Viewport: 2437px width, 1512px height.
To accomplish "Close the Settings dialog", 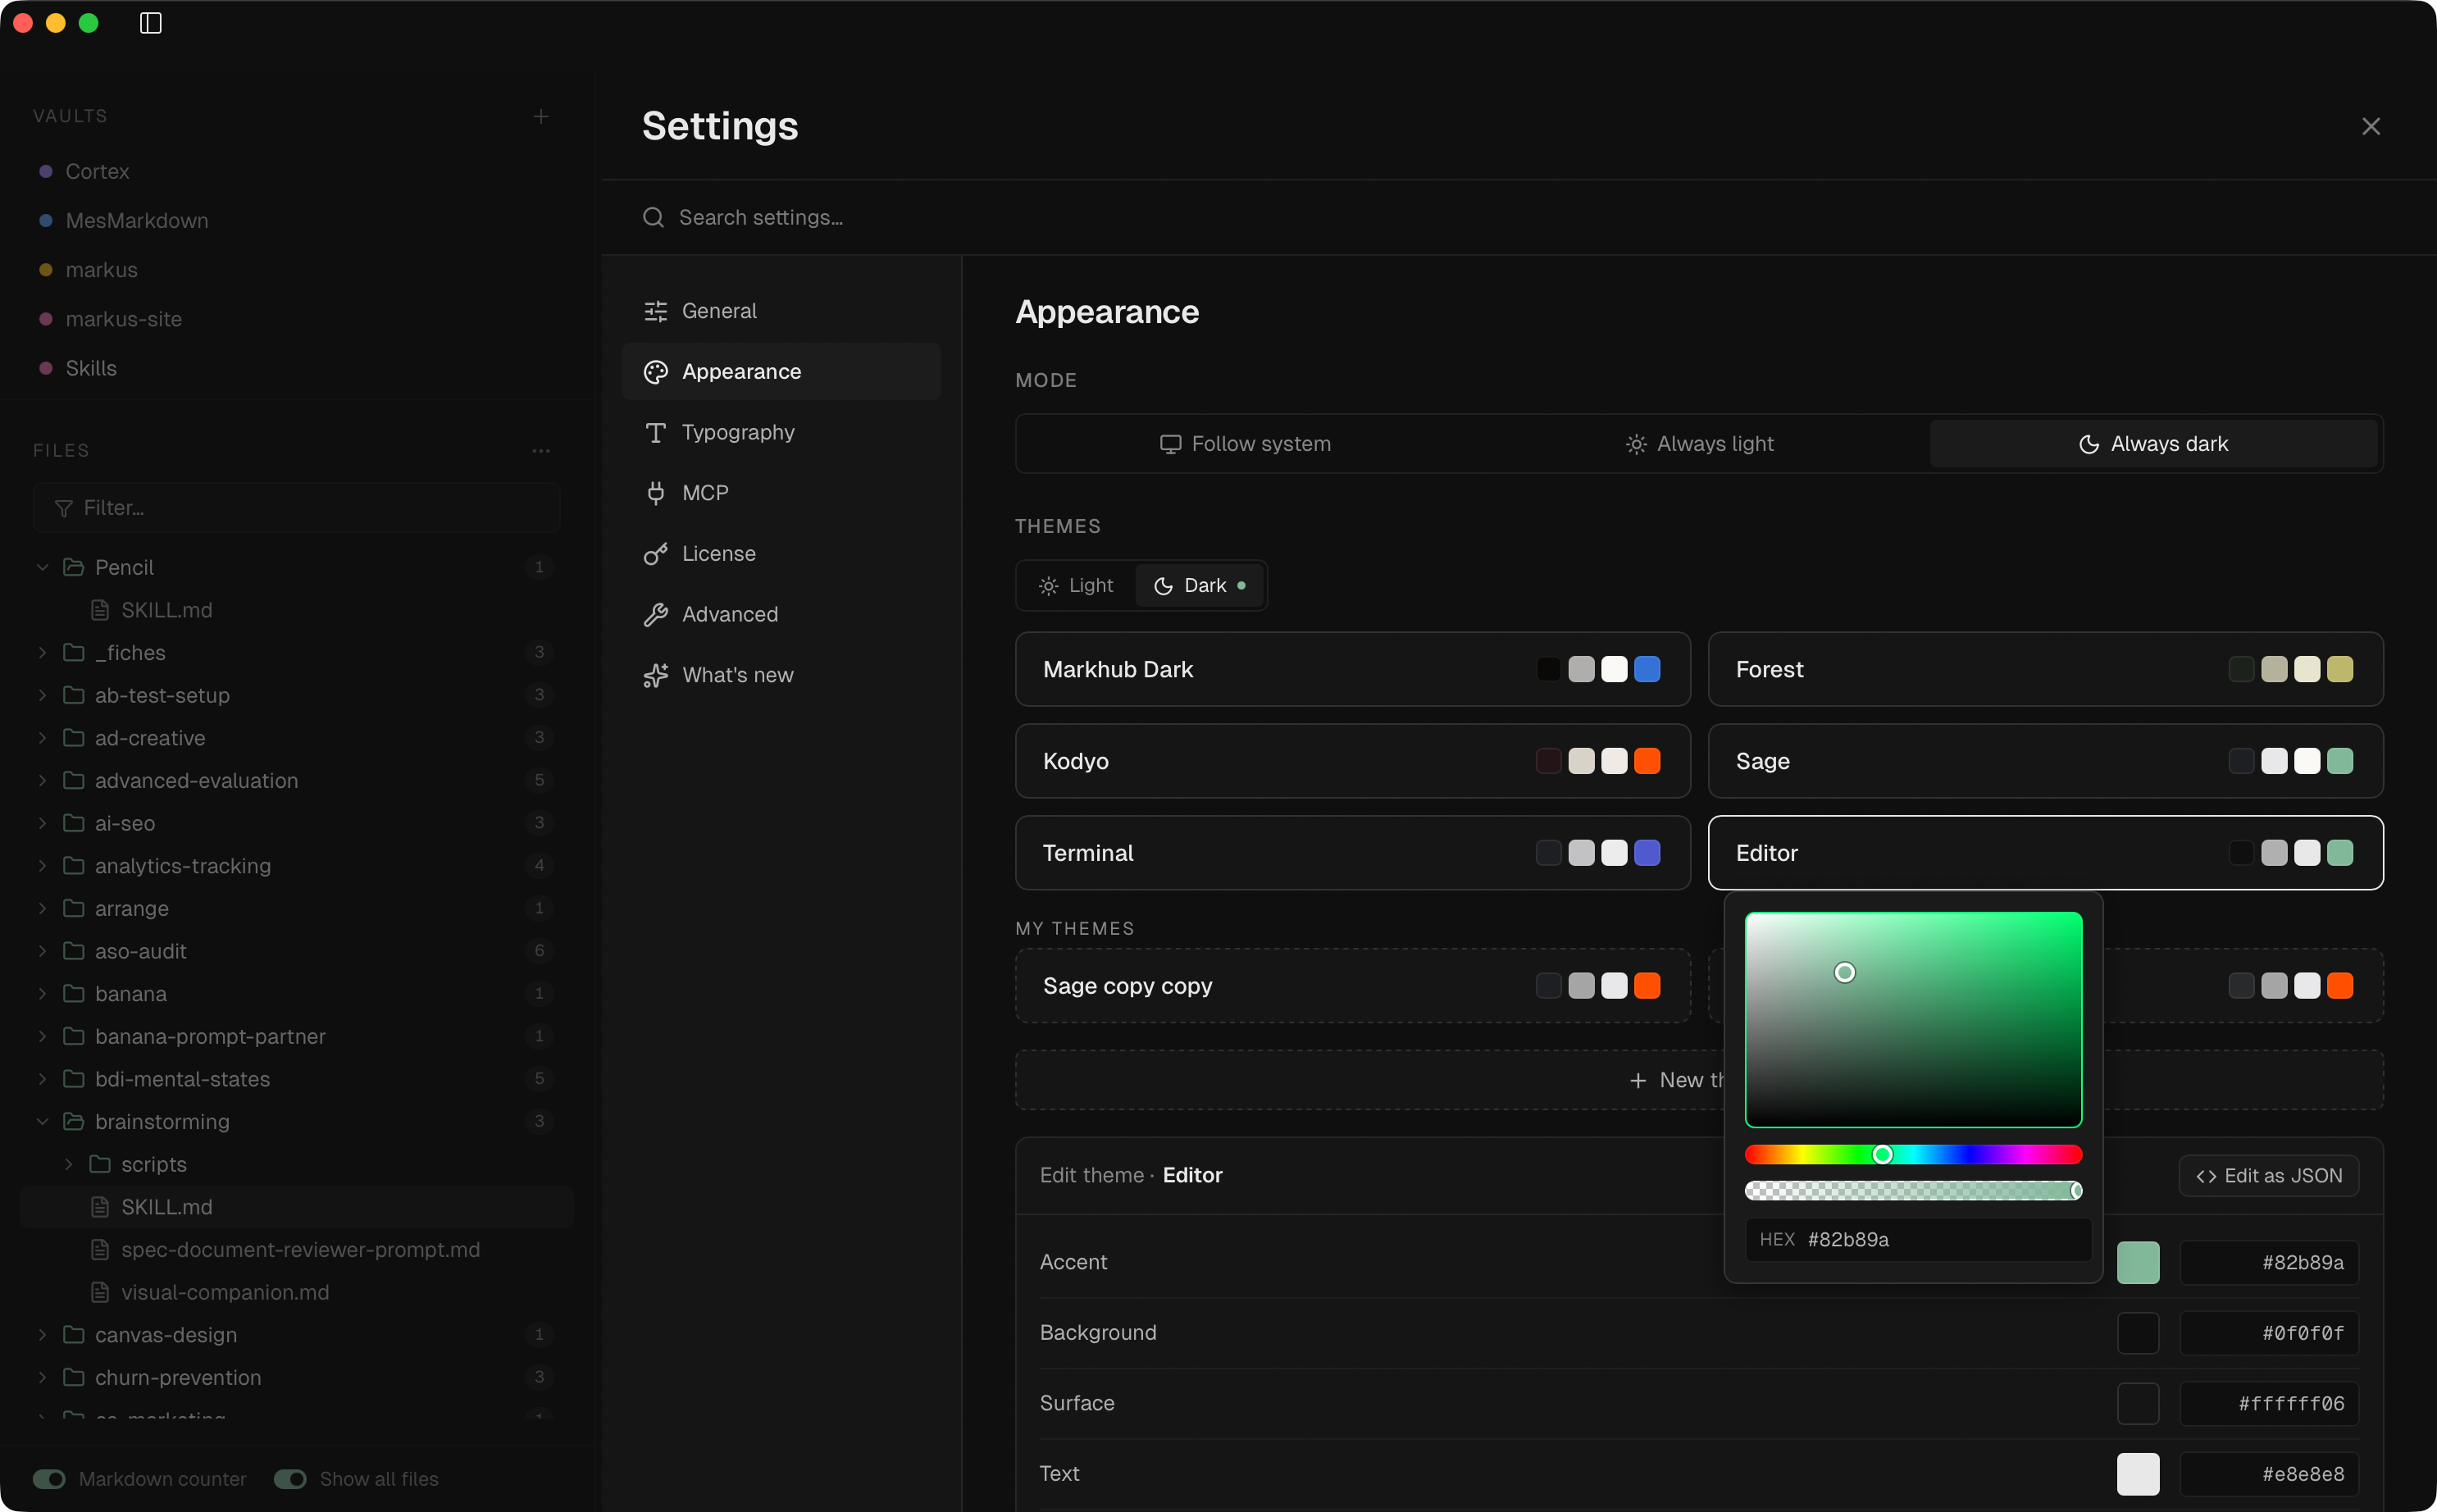I will [x=2370, y=126].
